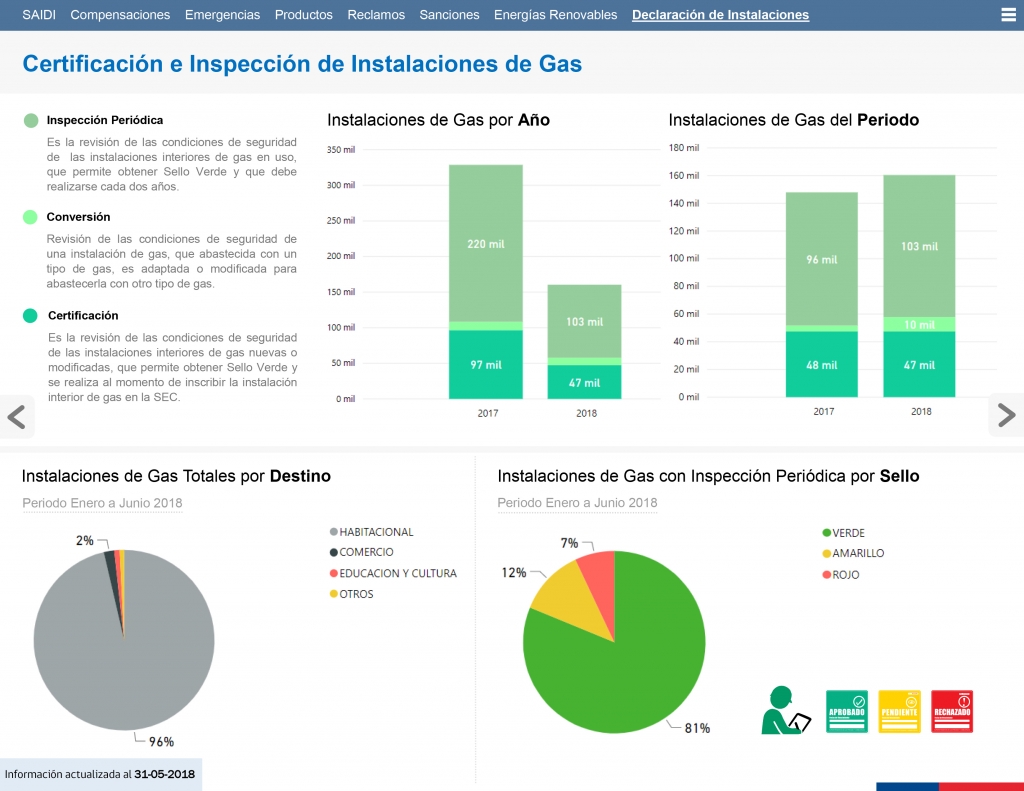Toggle OTROS legend entry
1024x791 pixels.
pos(351,594)
